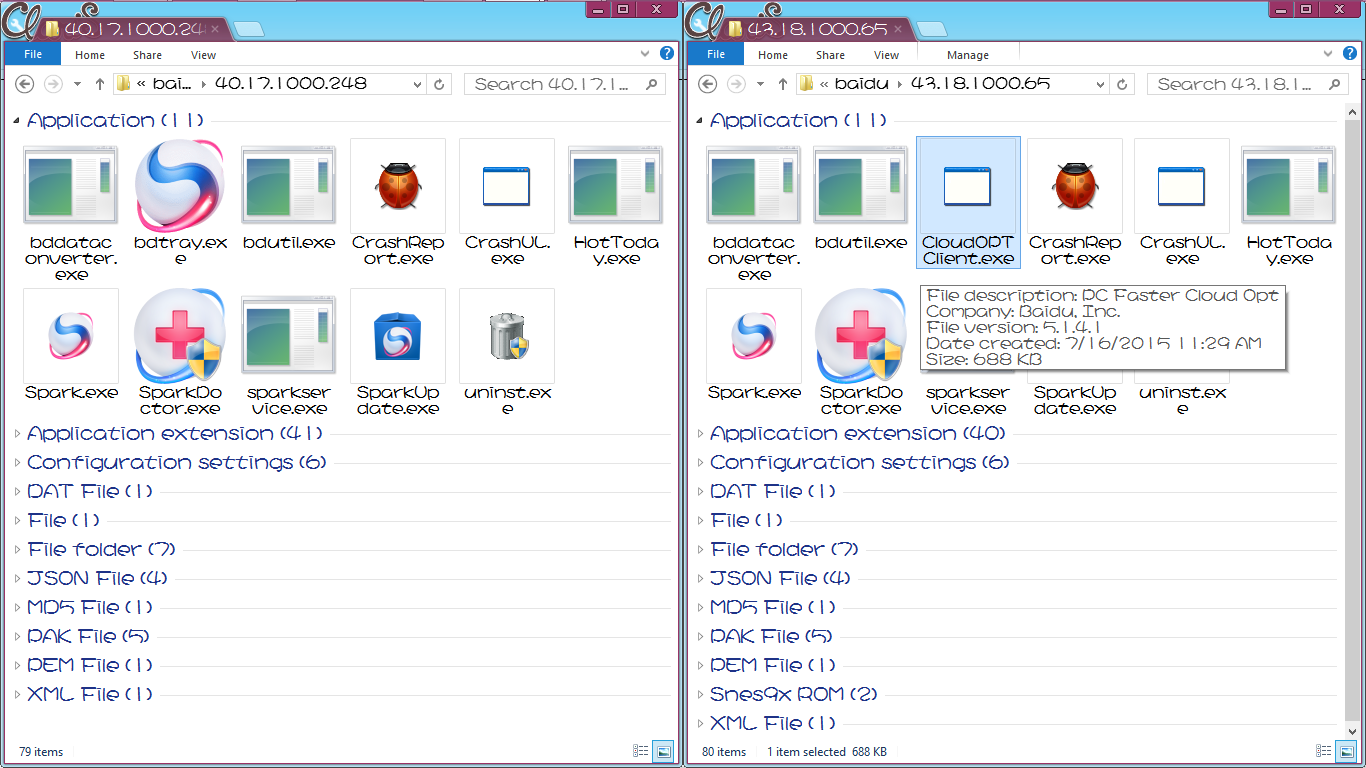1366x768 pixels.
Task: Select bdutil.exe in right window
Action: 861,196
